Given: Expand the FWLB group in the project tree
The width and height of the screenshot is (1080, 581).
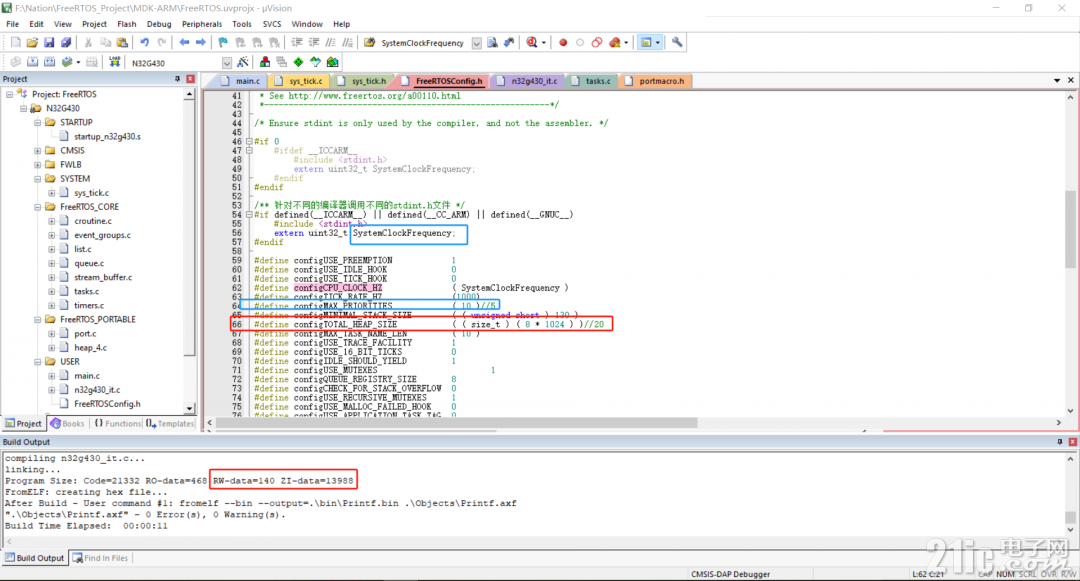Looking at the screenshot, I should (38, 165).
